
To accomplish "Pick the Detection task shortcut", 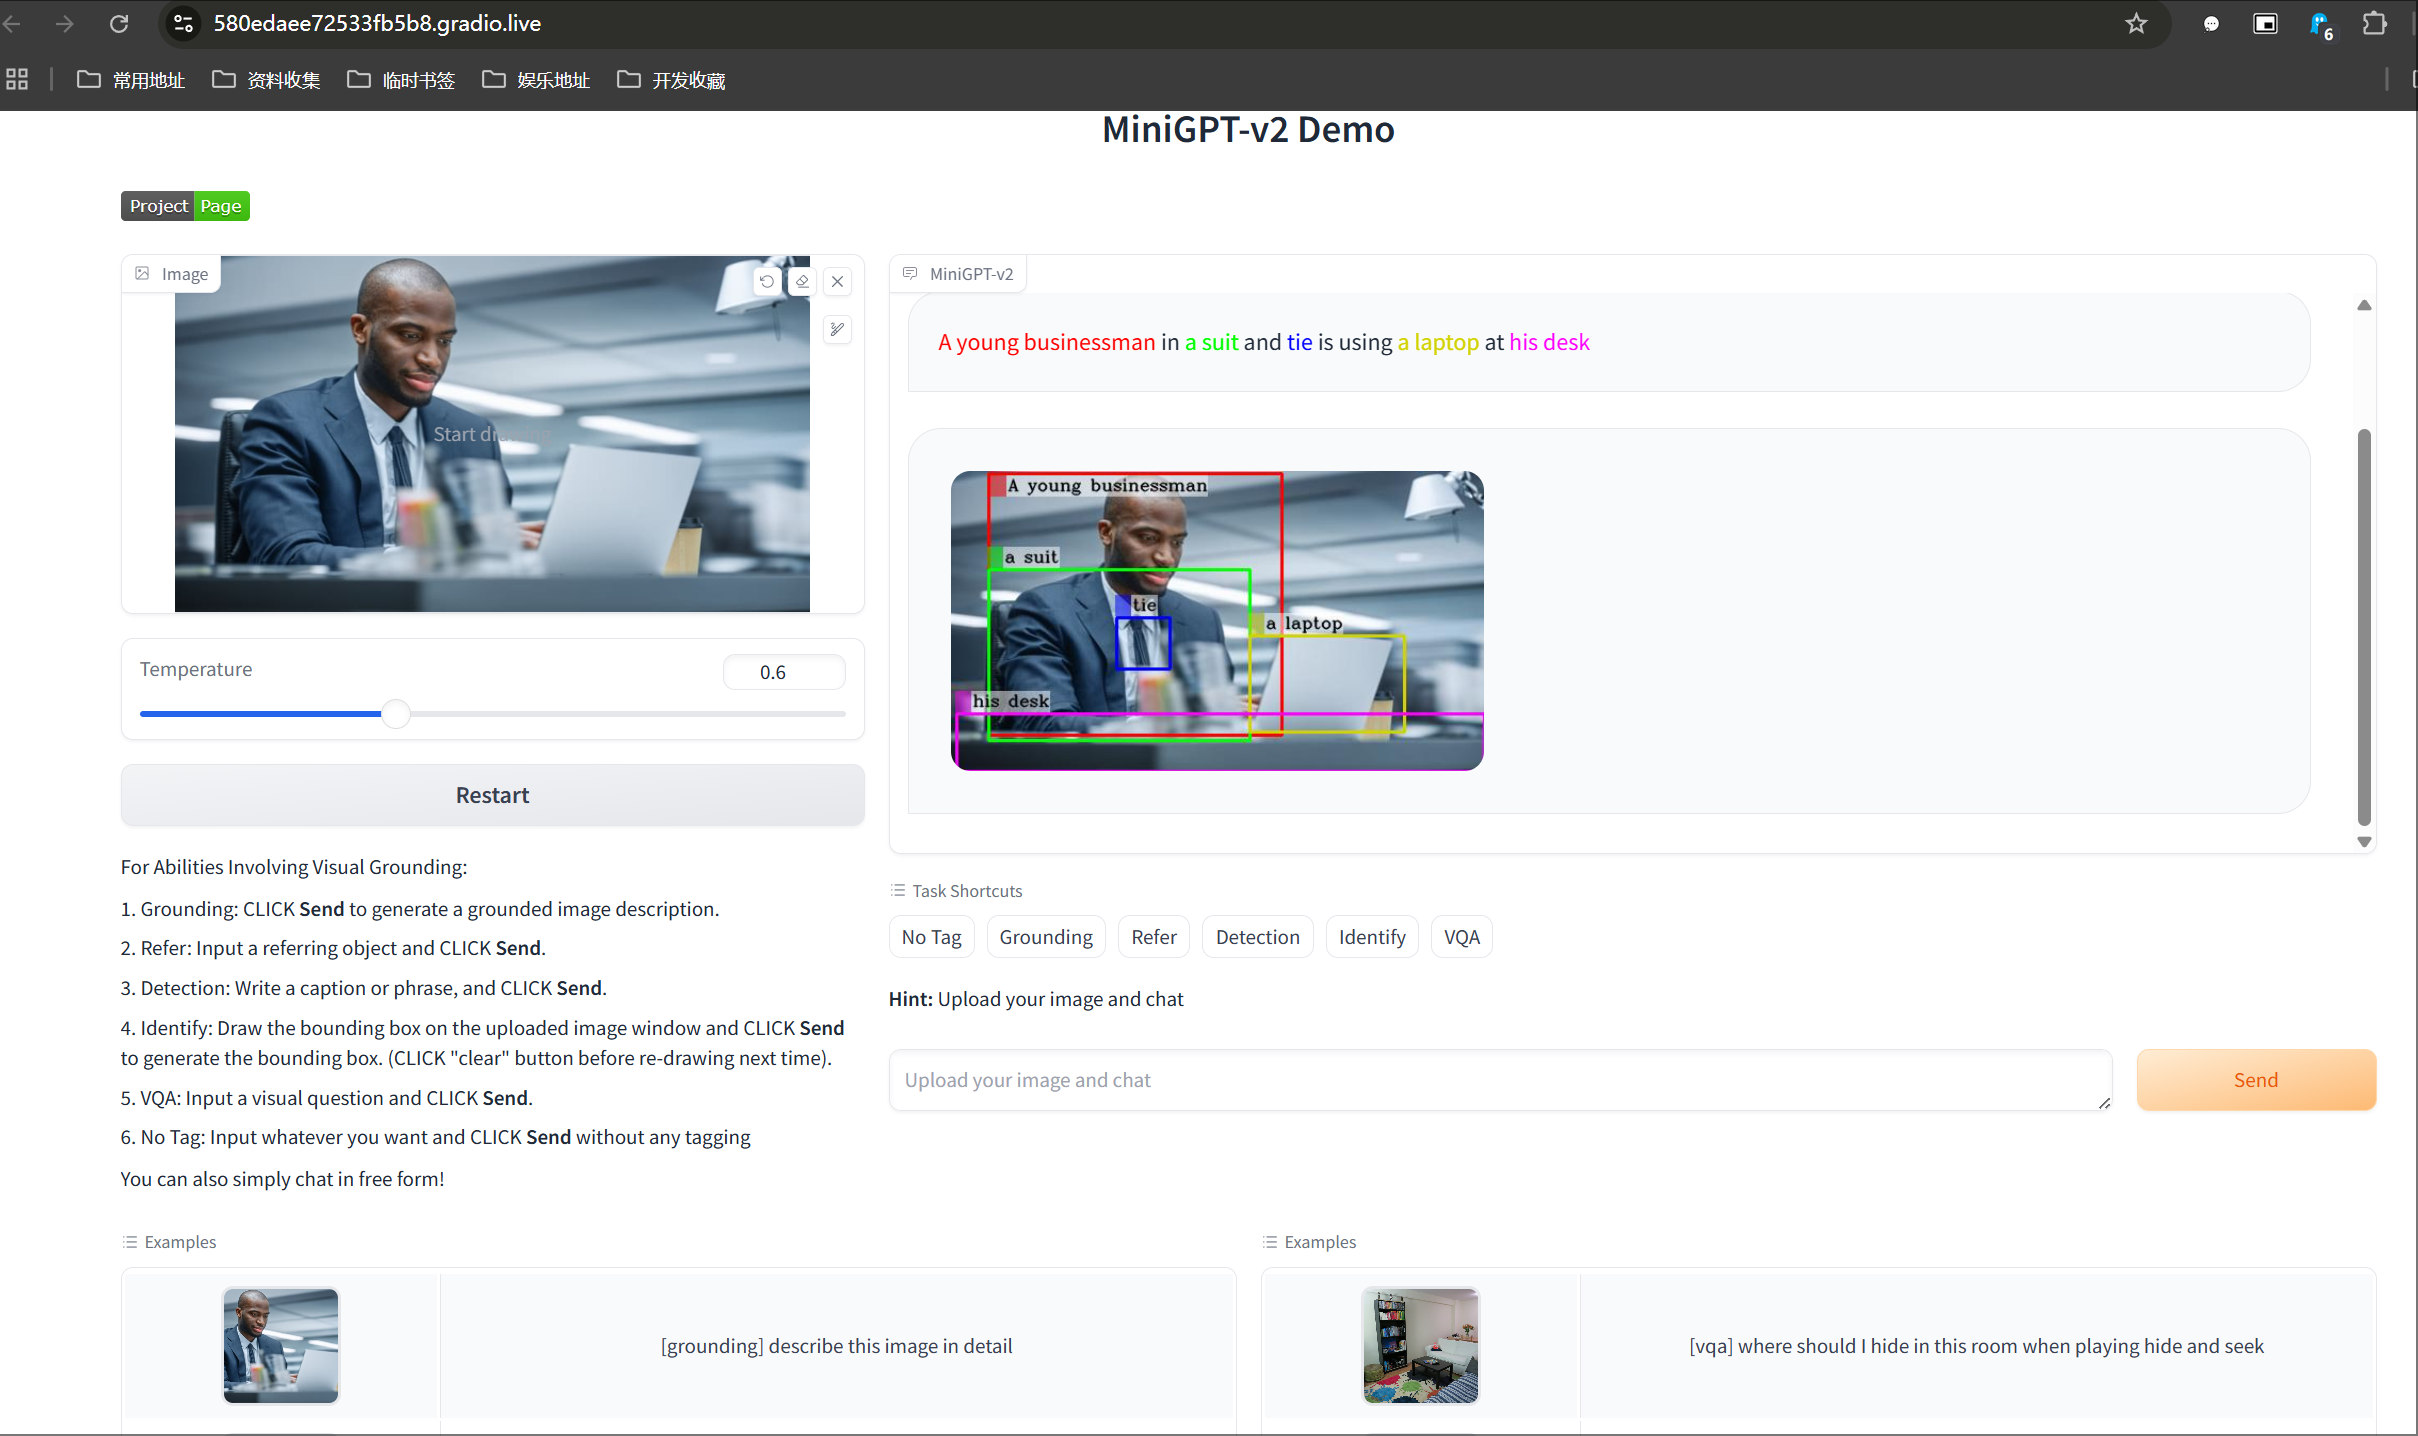I will pyautogui.click(x=1257, y=937).
